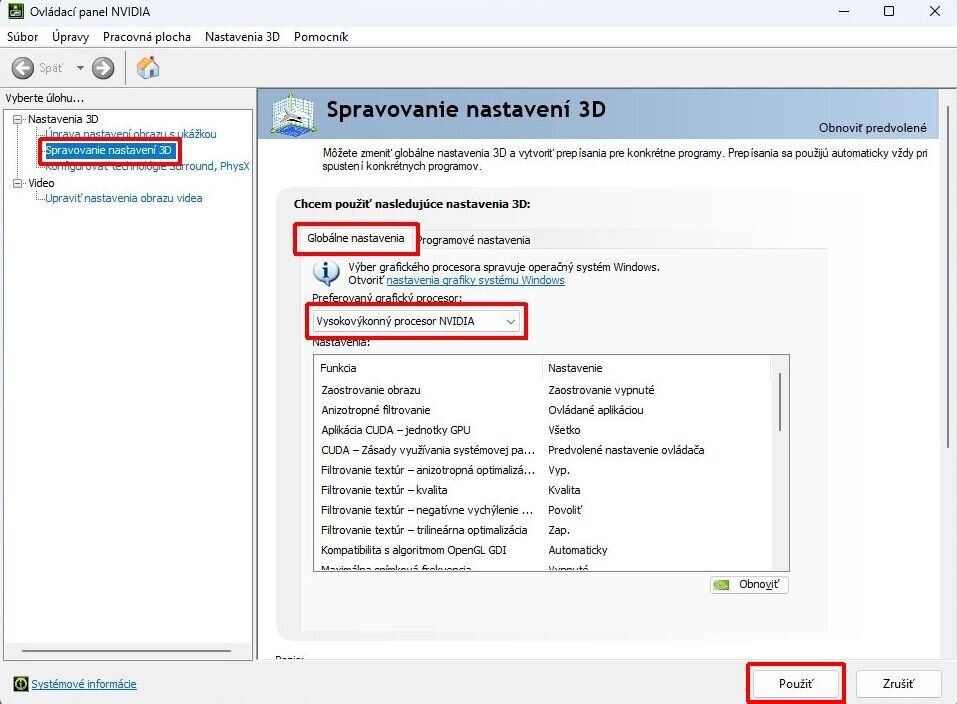
Task: Open the Preferovaný grafický procesor dropdown
Action: (416, 321)
